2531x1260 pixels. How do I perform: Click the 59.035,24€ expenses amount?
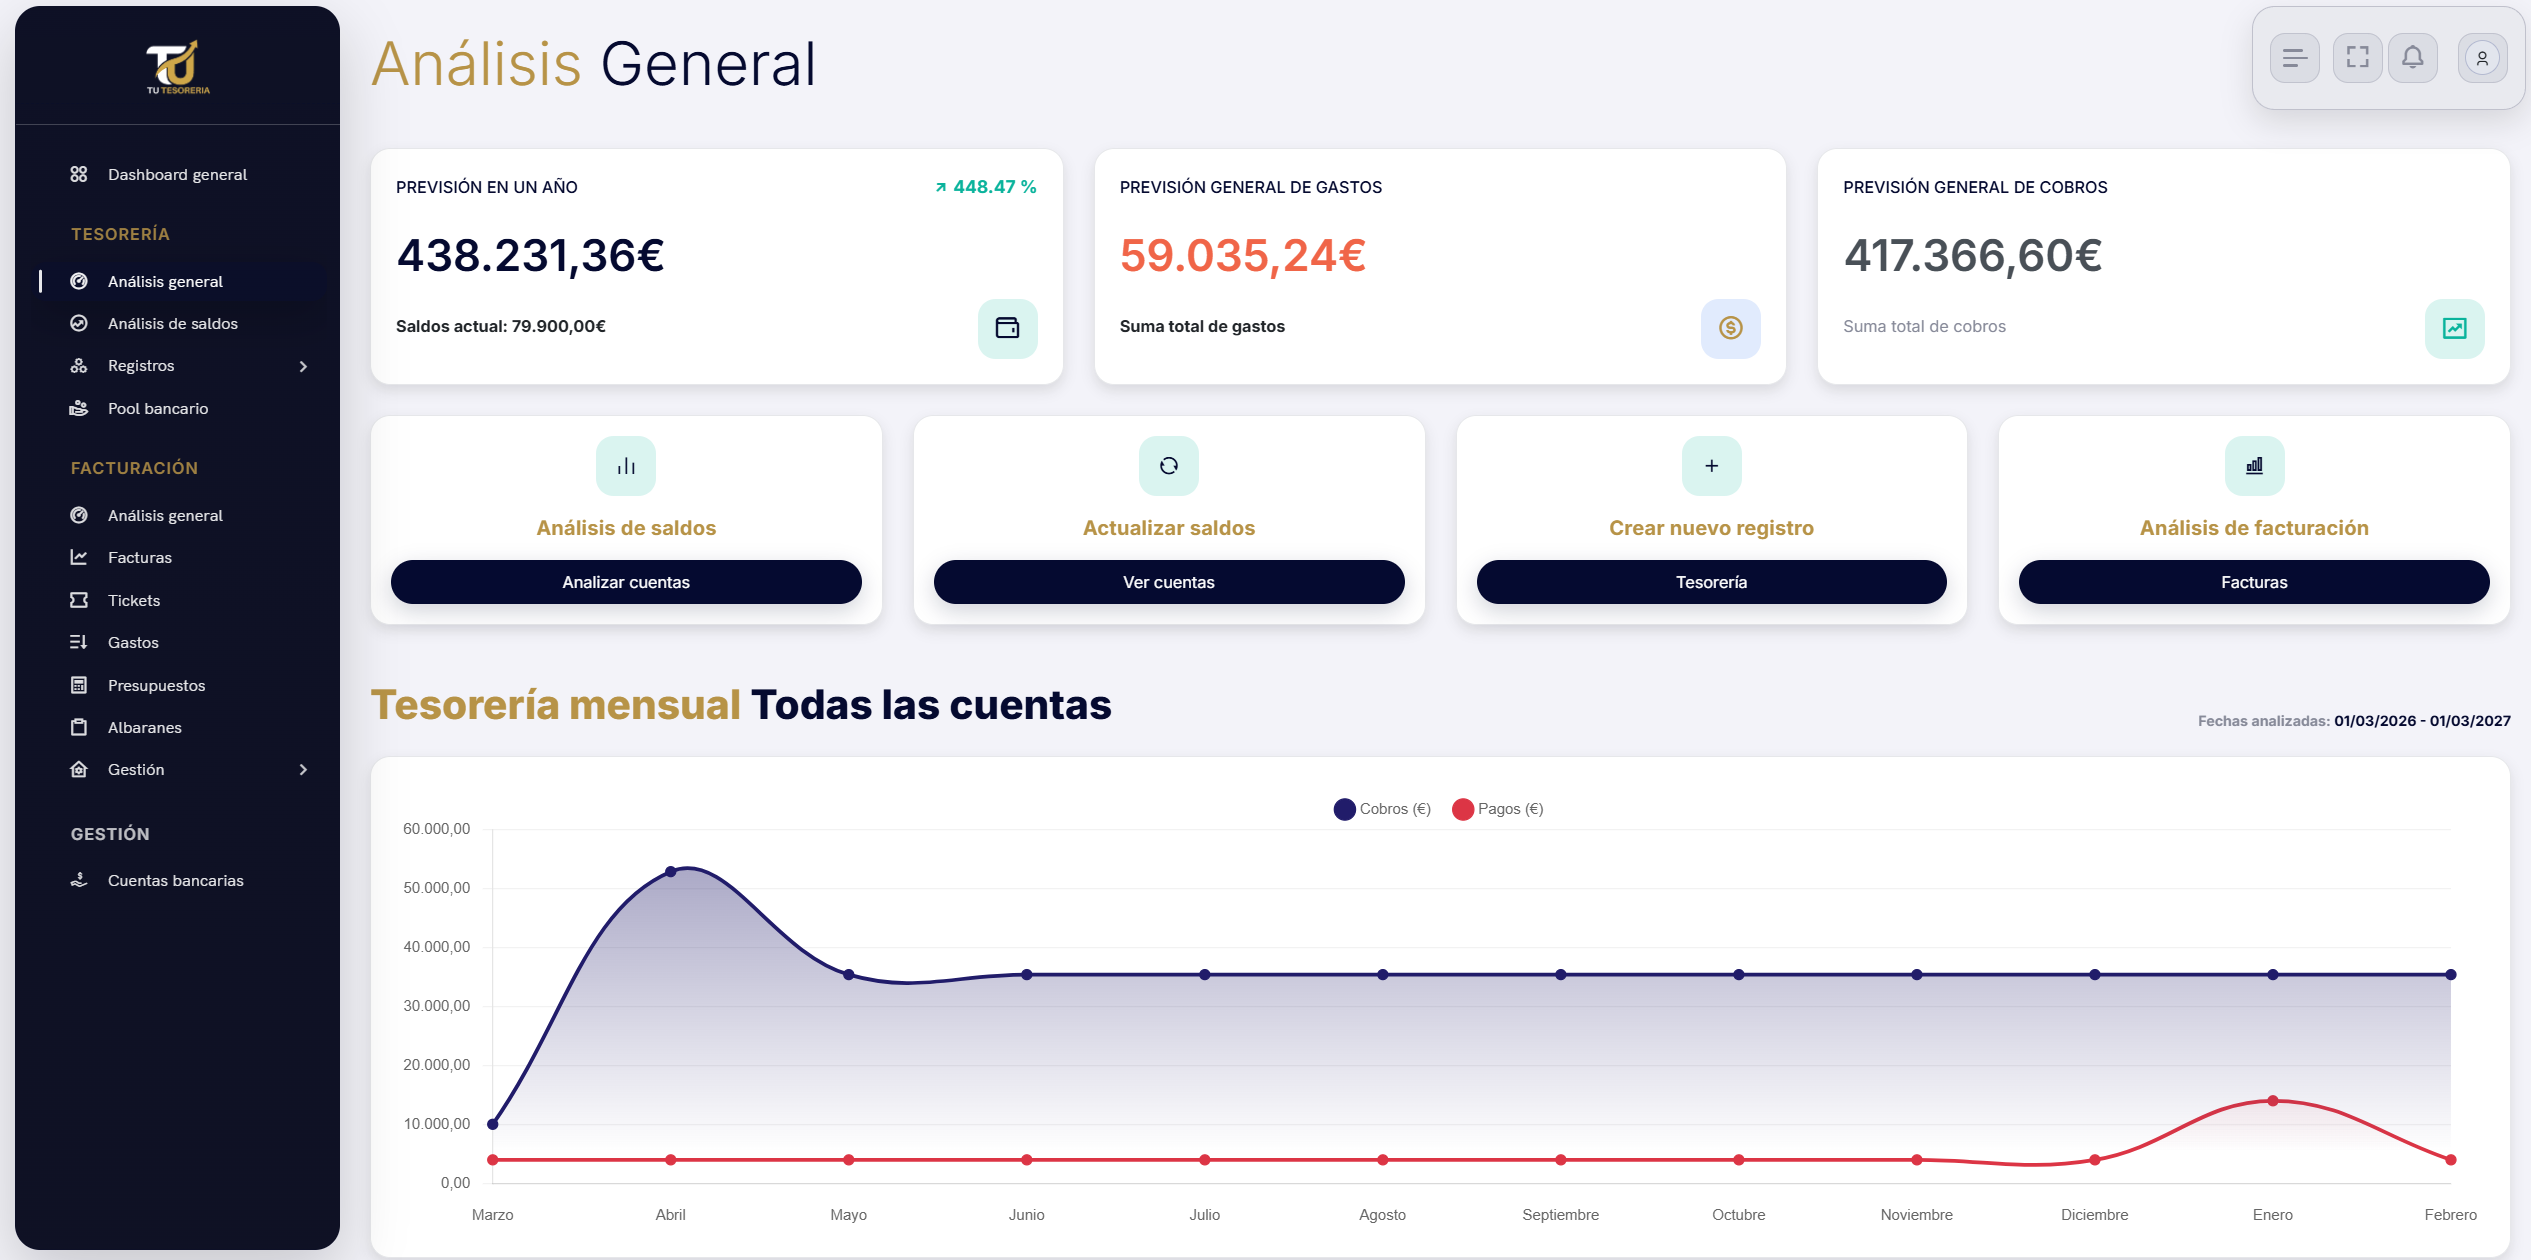(1243, 256)
